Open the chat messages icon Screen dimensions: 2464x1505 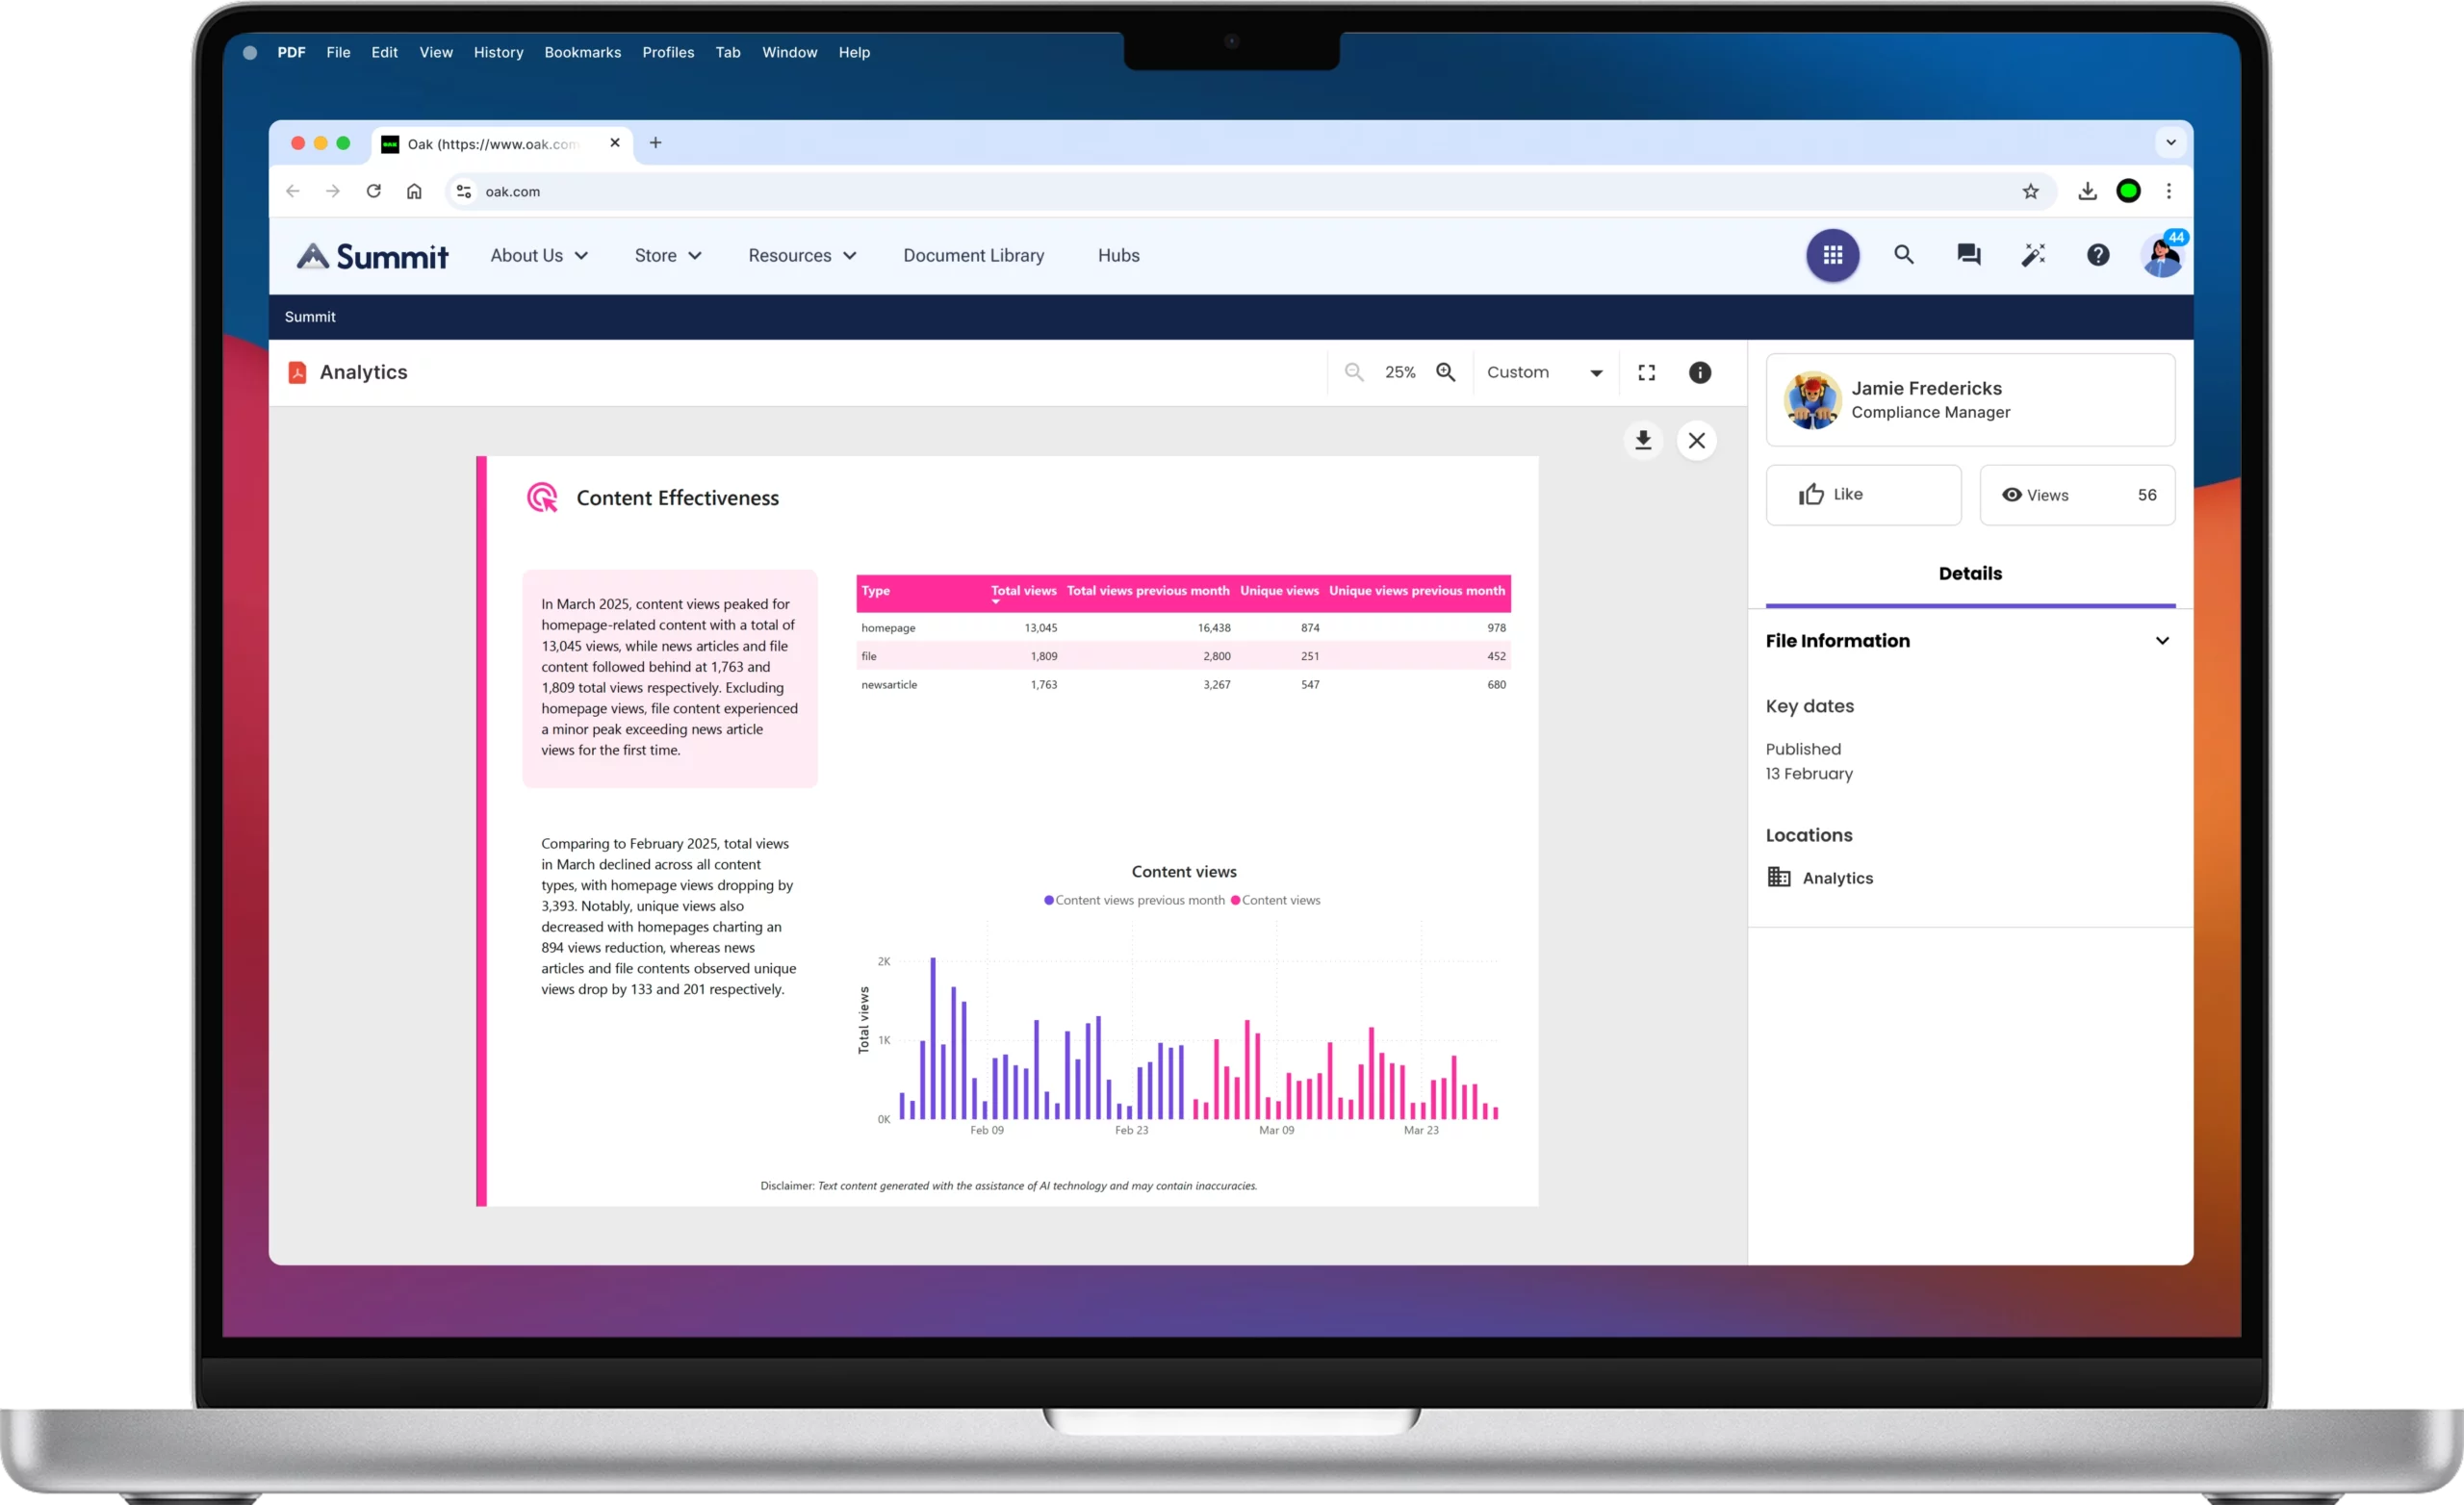(1968, 255)
